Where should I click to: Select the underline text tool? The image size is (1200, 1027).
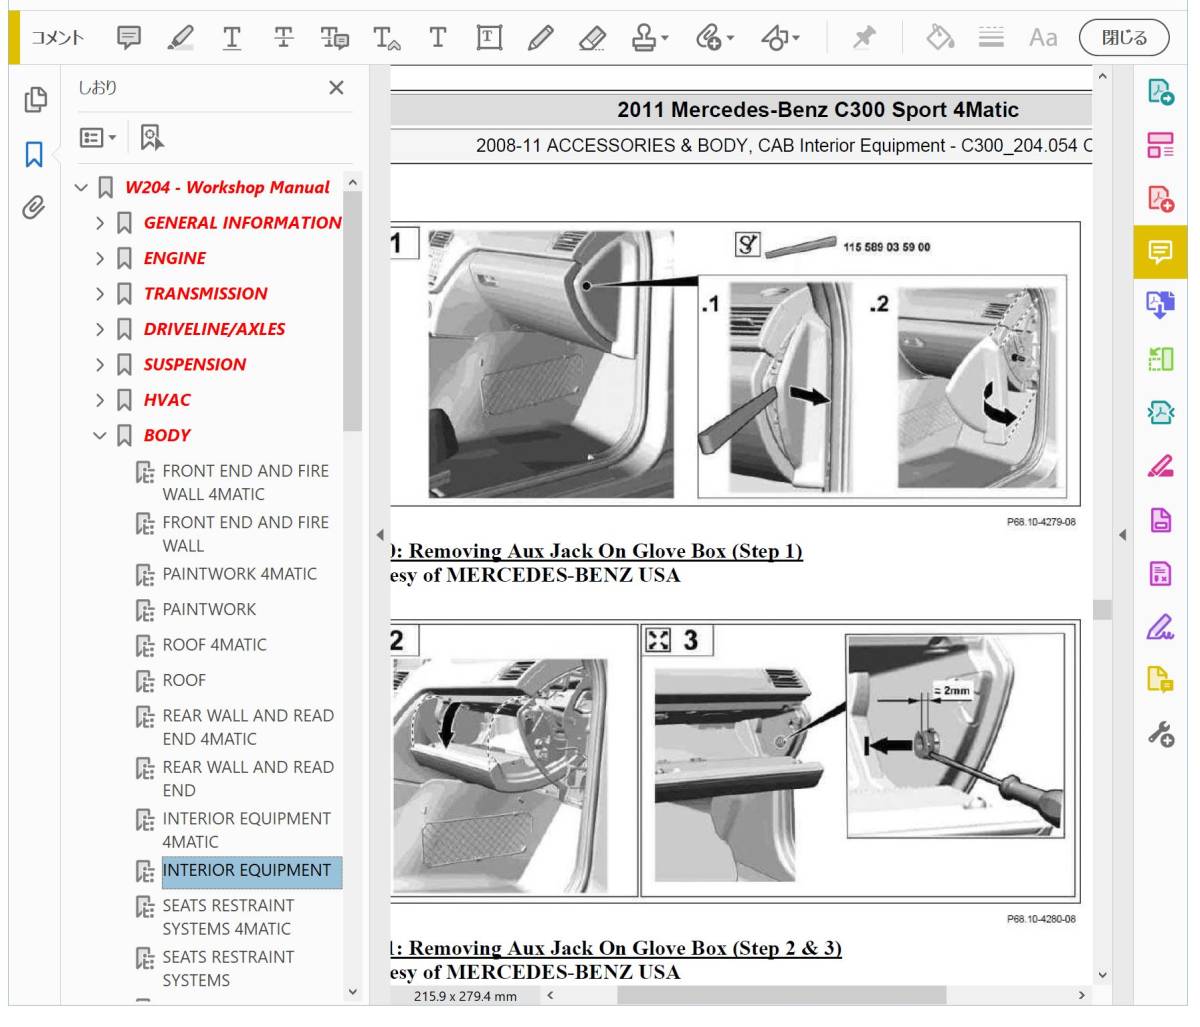point(232,38)
